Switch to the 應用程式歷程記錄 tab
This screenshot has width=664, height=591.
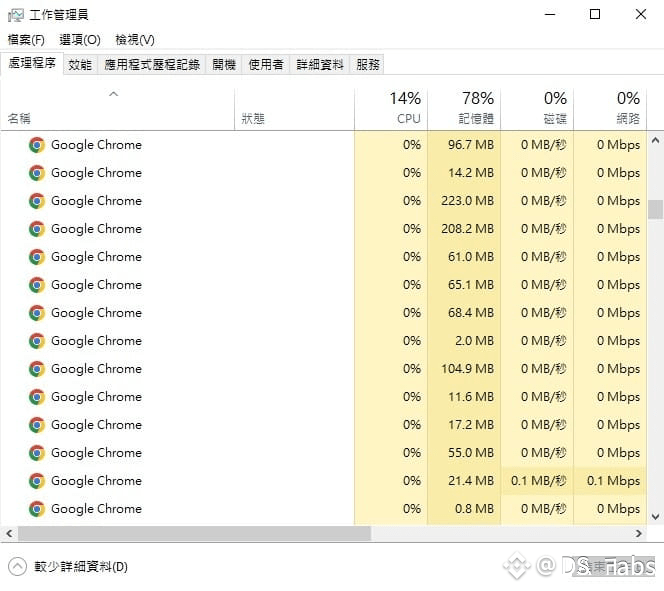(152, 64)
